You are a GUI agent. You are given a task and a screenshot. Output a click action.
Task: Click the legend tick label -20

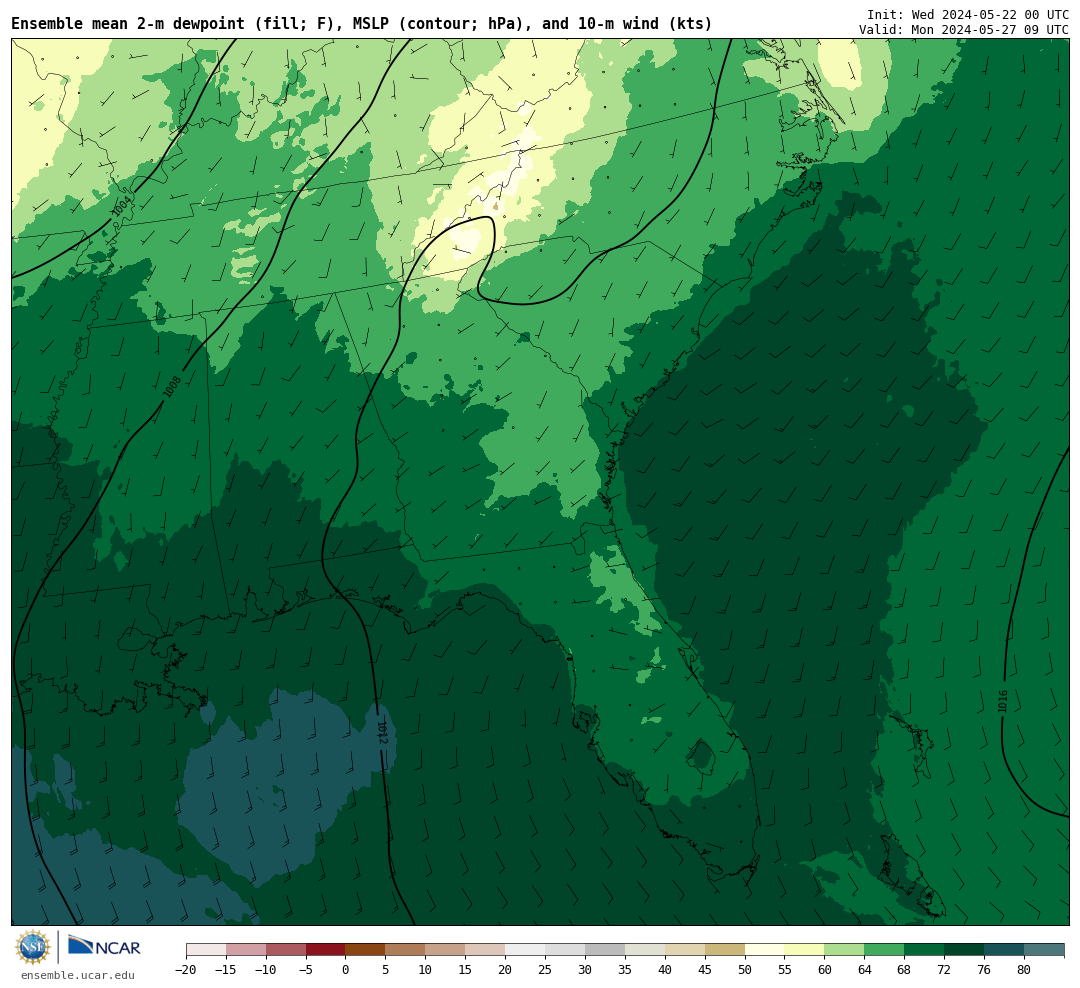(186, 969)
